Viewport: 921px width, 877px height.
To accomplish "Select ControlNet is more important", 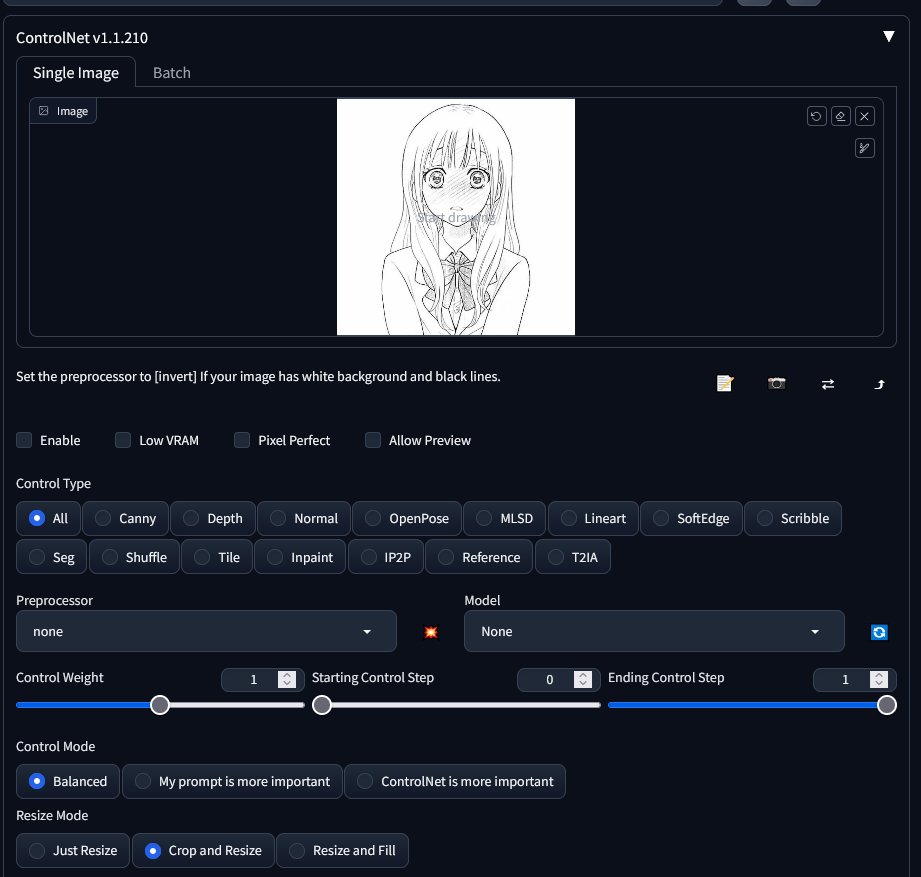I will point(455,782).
